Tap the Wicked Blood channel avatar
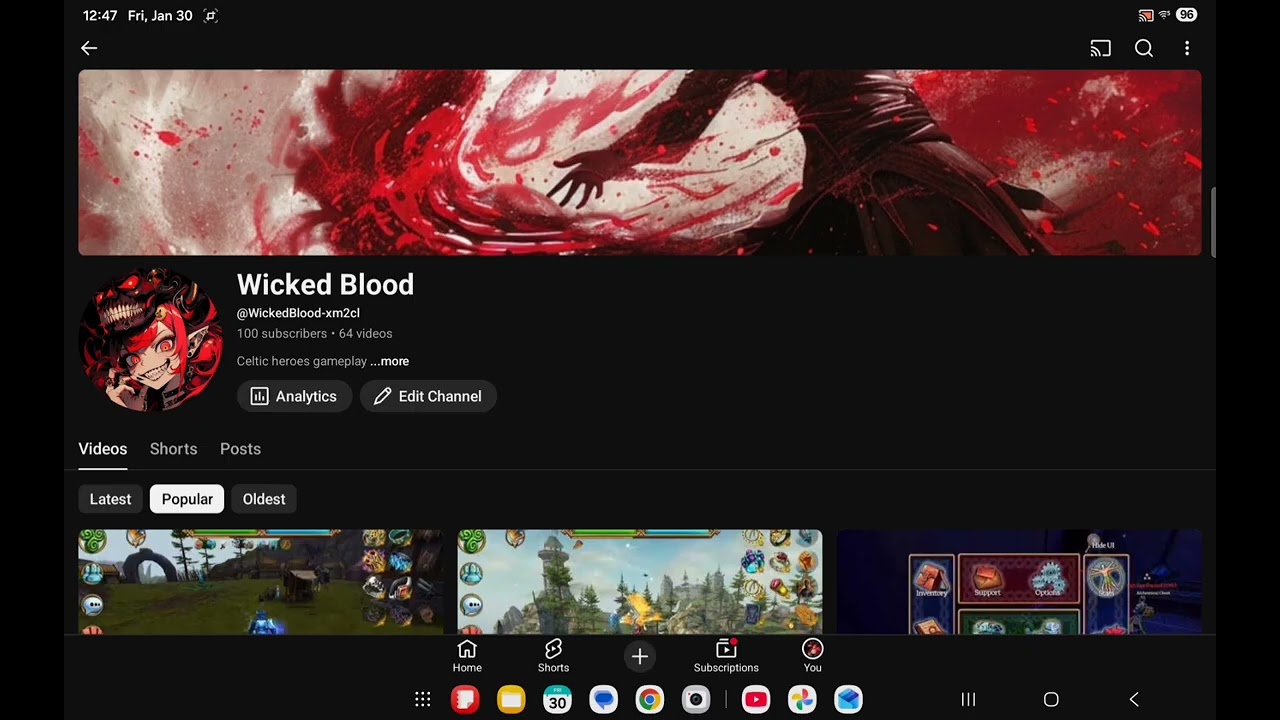This screenshot has width=1280, height=720. 151,340
